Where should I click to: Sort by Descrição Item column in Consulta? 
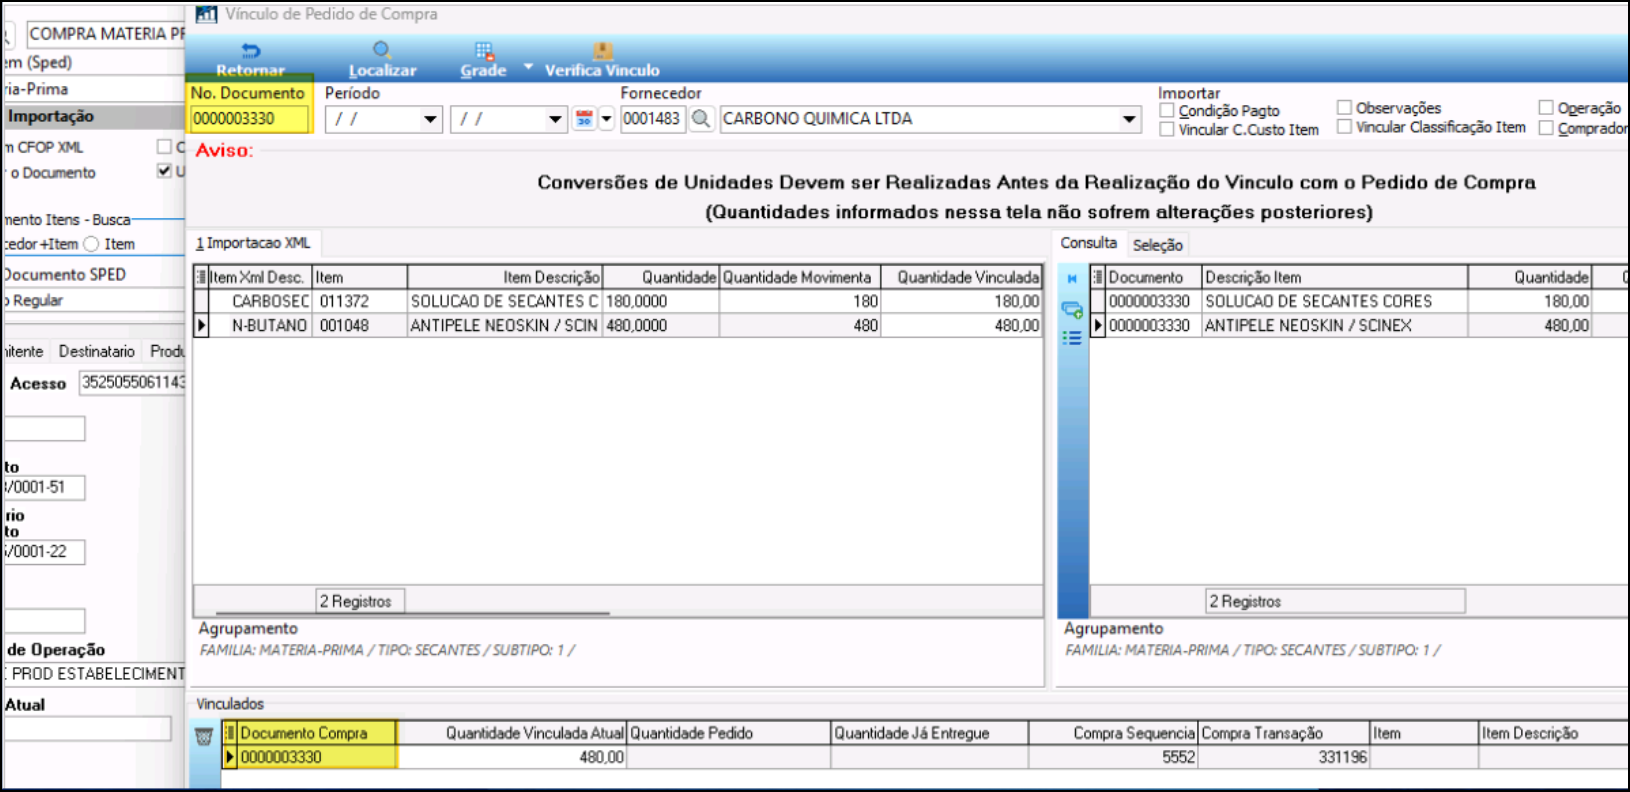pos(1334,277)
